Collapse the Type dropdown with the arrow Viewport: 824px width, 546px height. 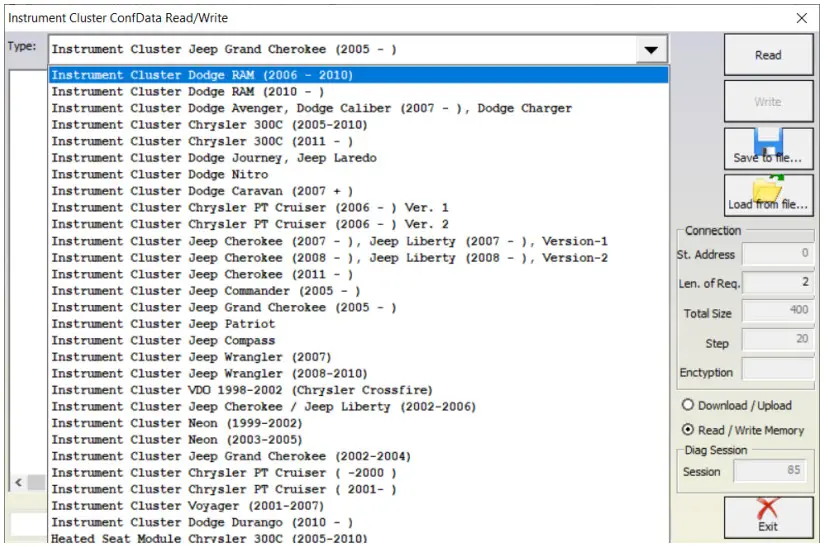[x=651, y=50]
